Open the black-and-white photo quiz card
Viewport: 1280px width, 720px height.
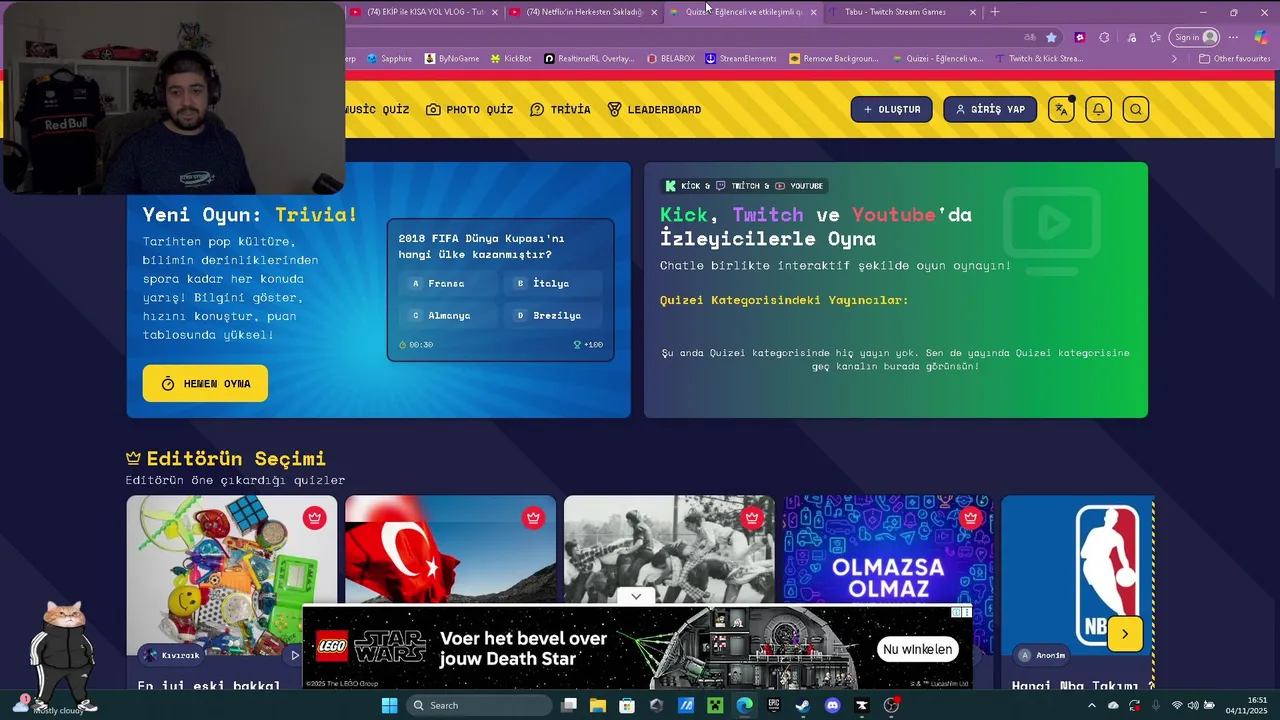tap(669, 550)
